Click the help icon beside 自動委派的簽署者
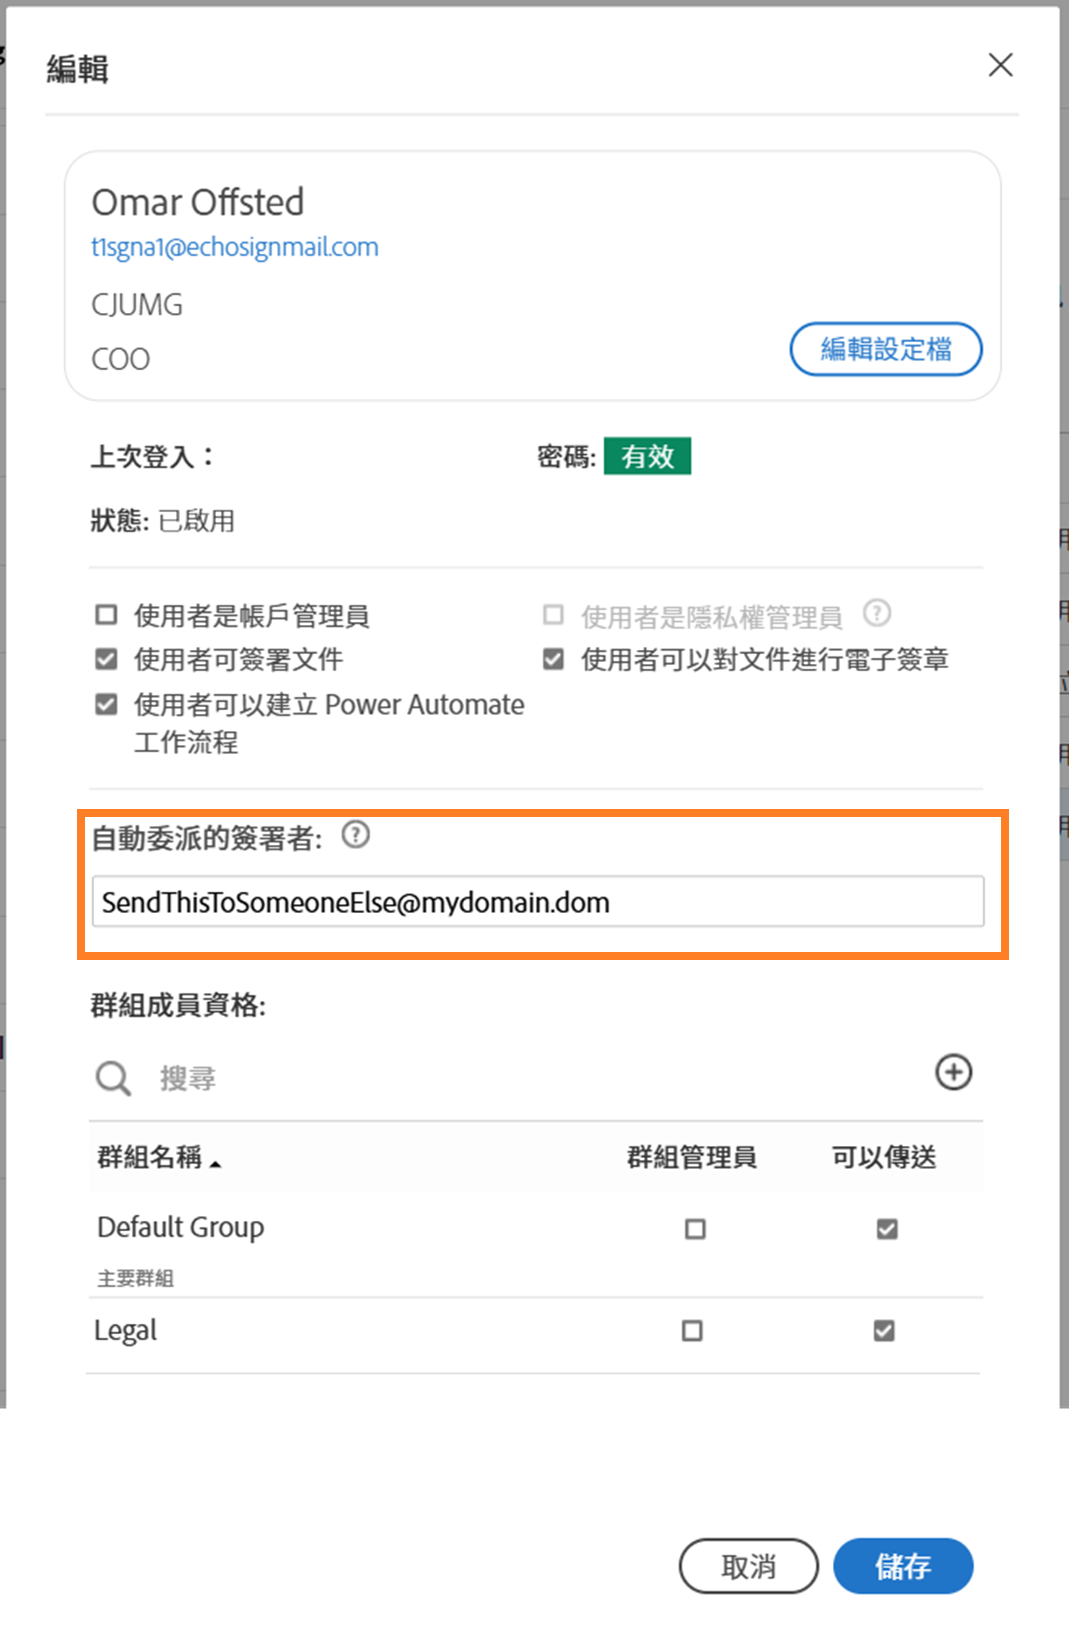 (x=355, y=834)
